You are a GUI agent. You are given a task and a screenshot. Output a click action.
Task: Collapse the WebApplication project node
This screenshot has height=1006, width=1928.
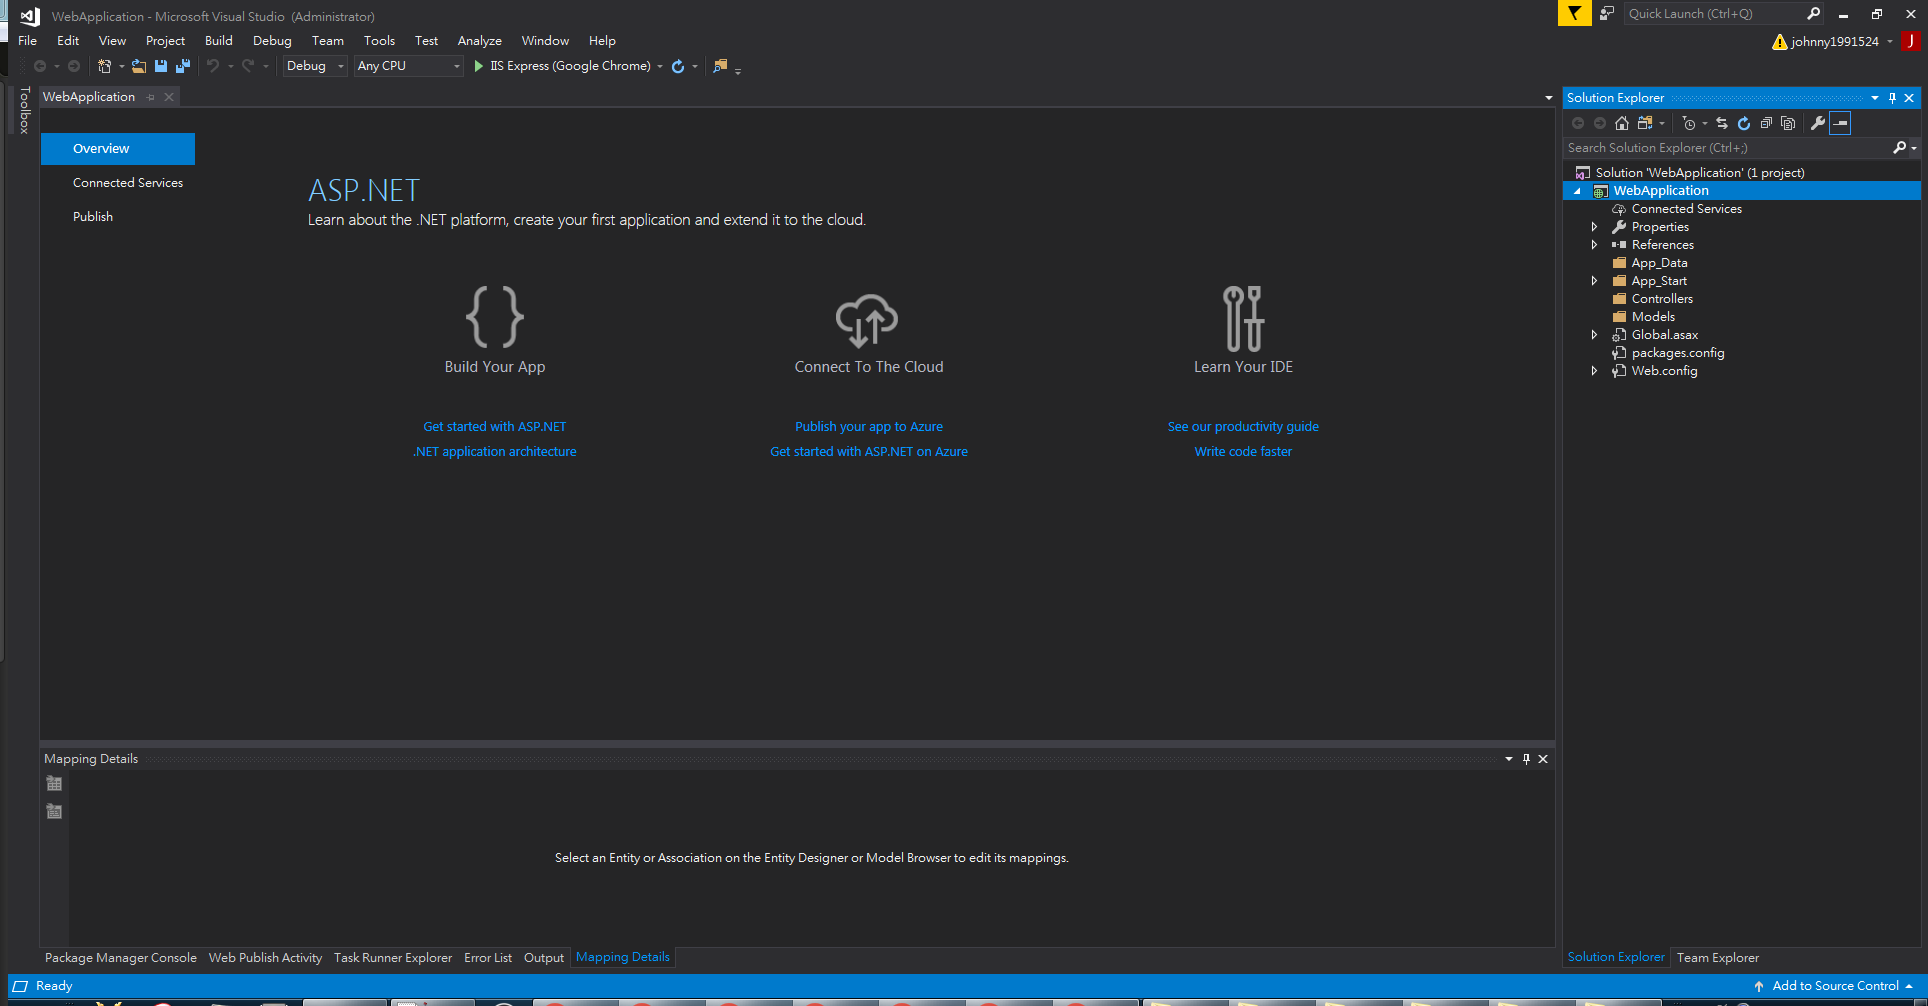point(1578,191)
